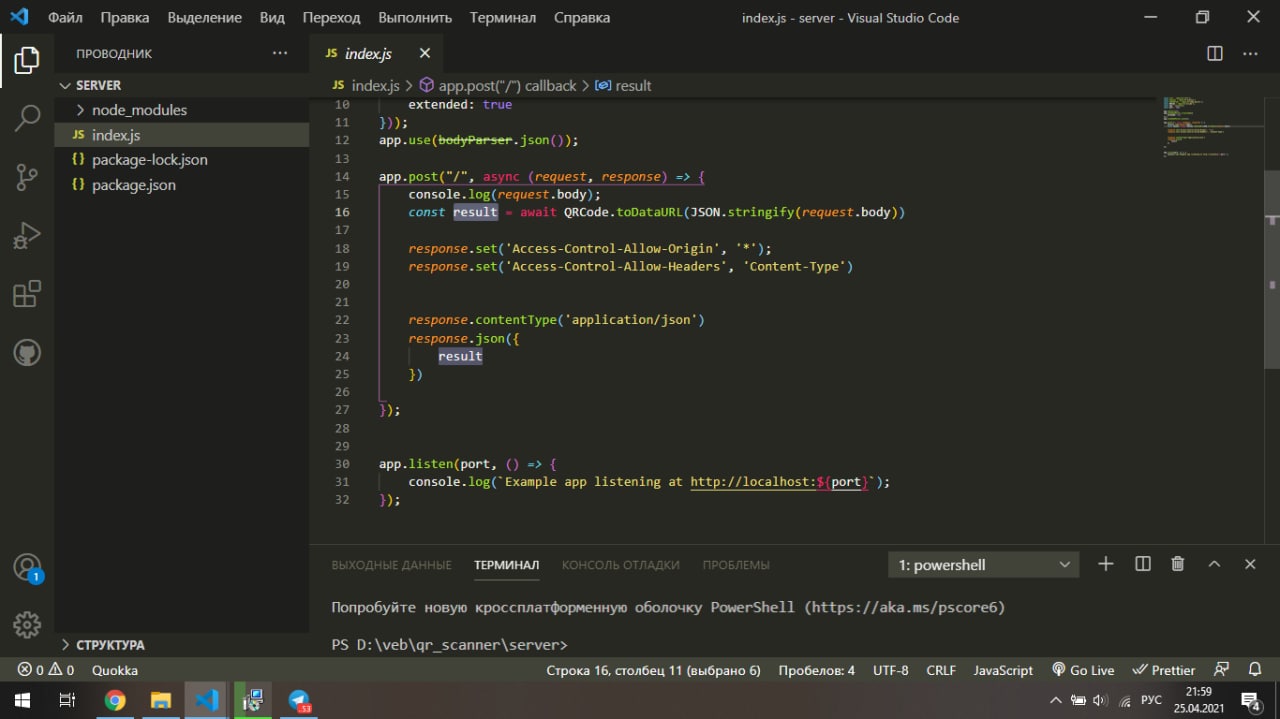Viewport: 1280px width, 719px height.
Task: Open the GitHub view in activity bar
Action: click(x=27, y=352)
